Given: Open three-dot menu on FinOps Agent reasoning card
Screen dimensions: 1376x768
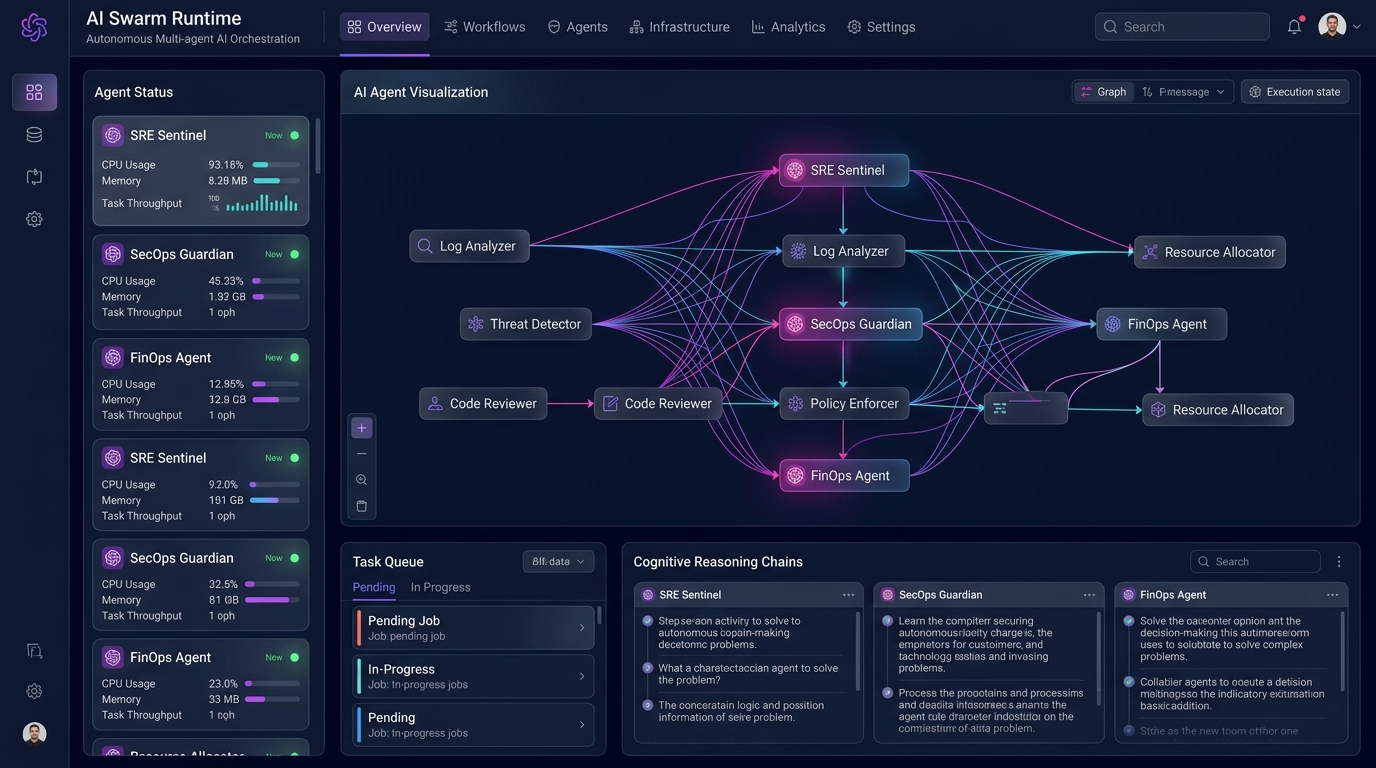Looking at the screenshot, I should [1332, 595].
